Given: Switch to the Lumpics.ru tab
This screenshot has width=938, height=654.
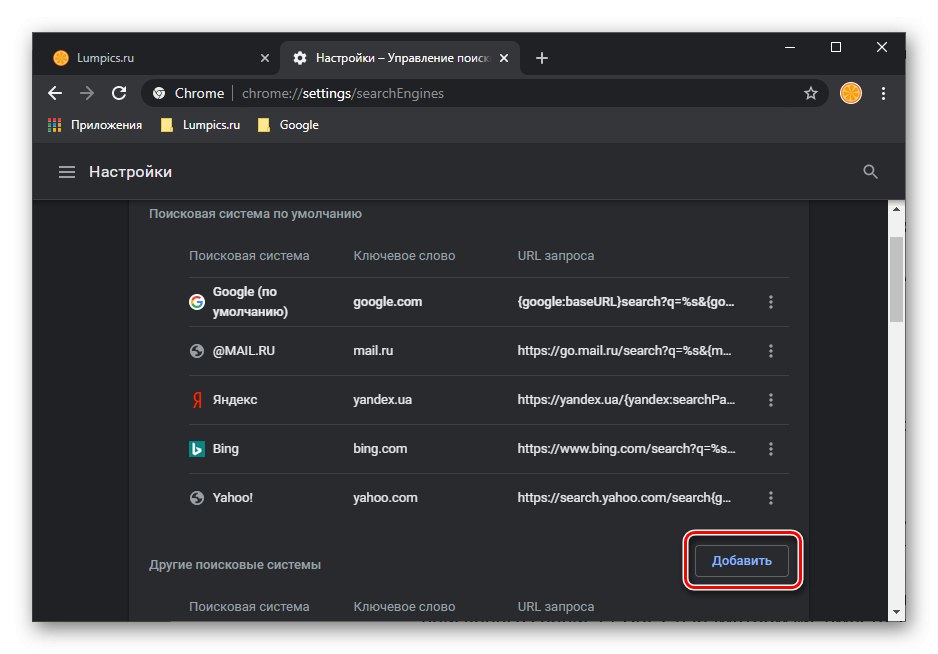Looking at the screenshot, I should click(150, 58).
